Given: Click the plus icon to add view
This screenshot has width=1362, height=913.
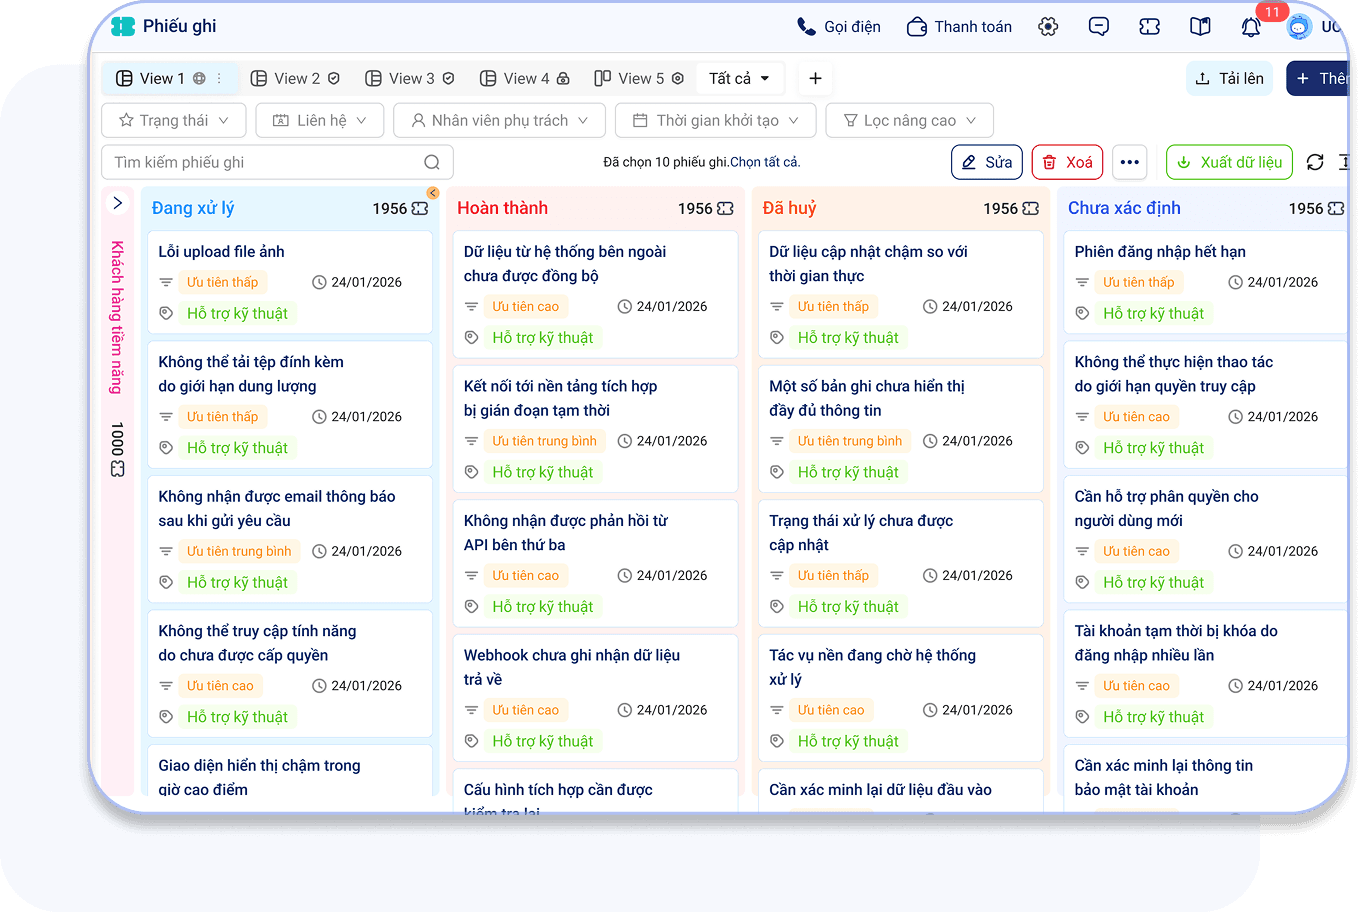Looking at the screenshot, I should click(815, 78).
